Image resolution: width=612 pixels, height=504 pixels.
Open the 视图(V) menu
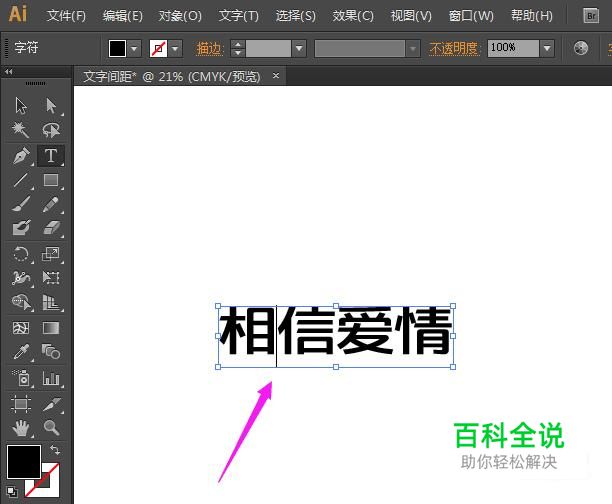(x=411, y=16)
